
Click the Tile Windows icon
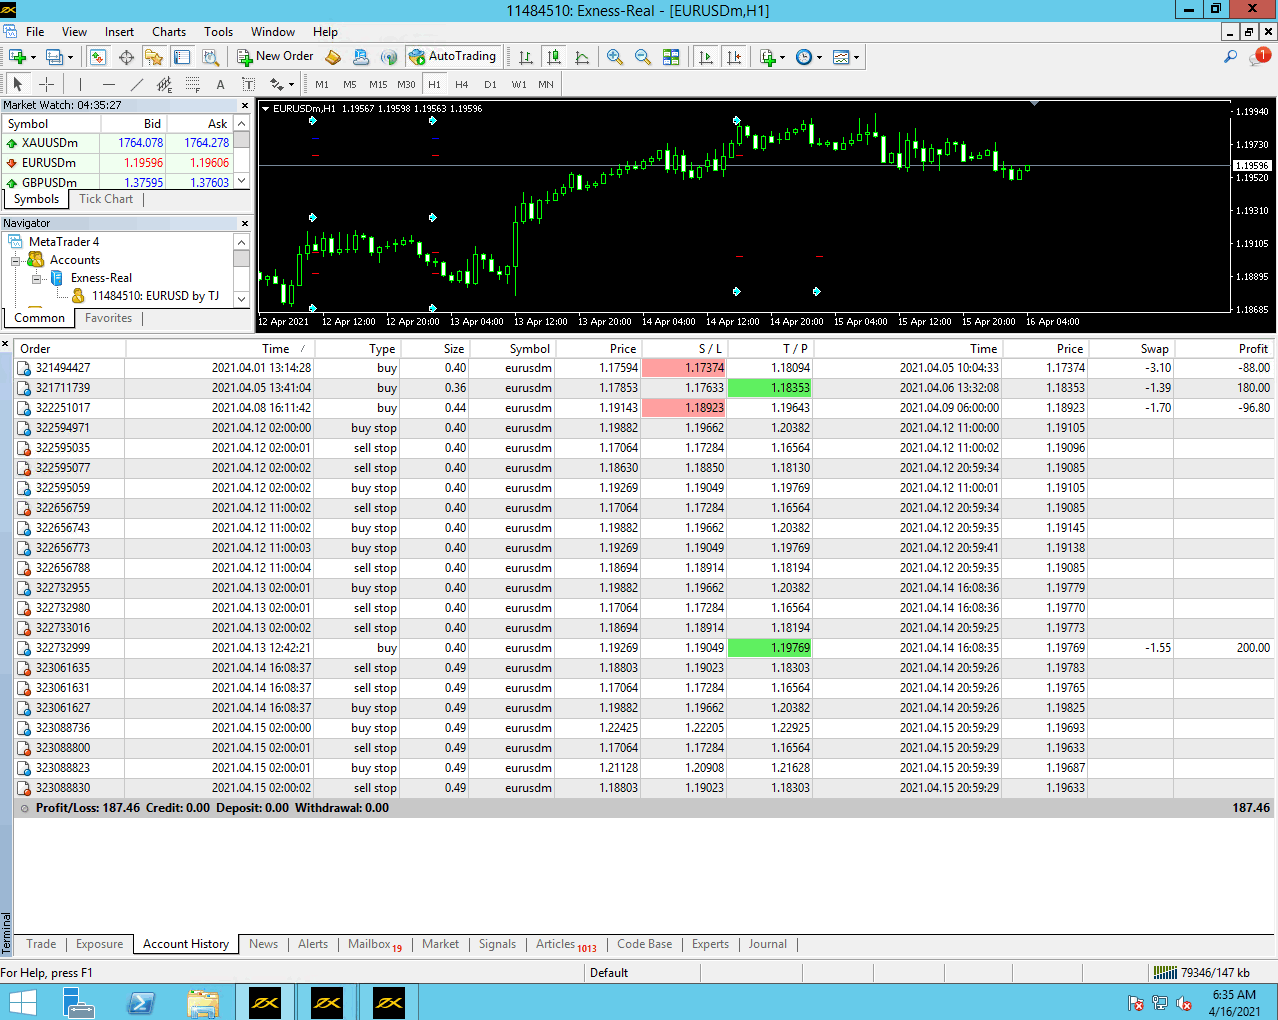coord(671,57)
